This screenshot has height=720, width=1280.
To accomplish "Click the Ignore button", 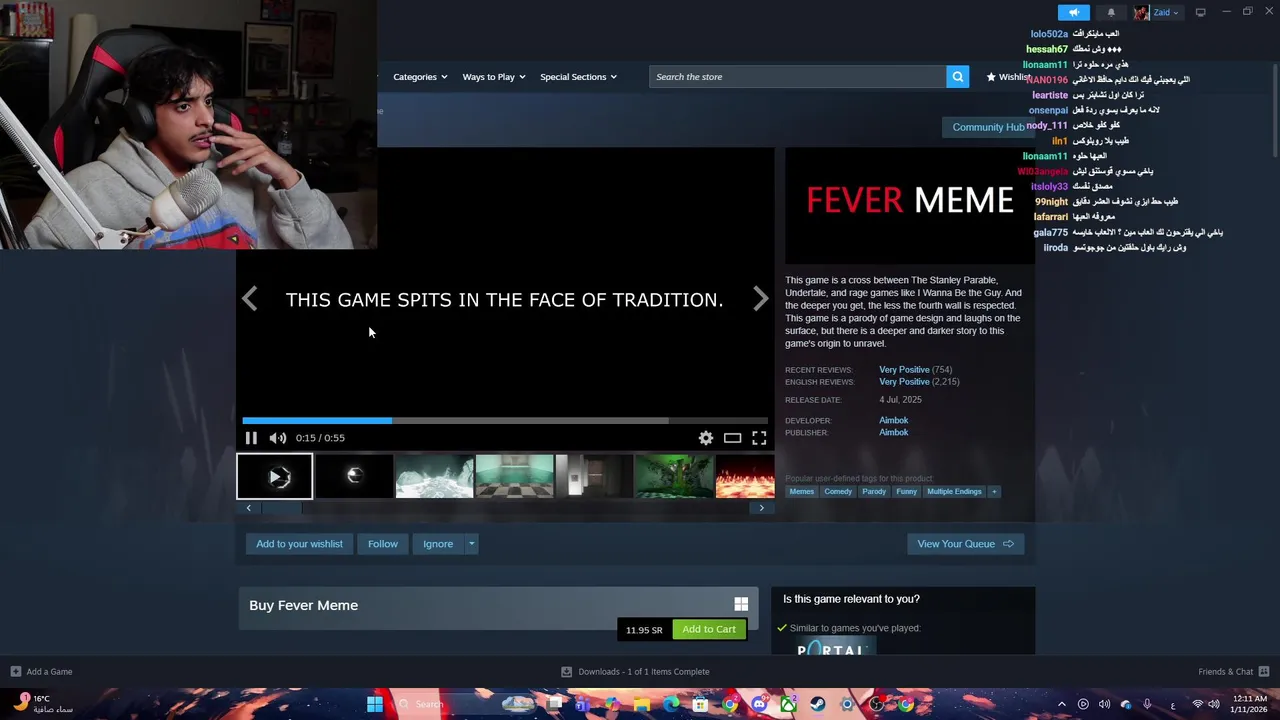I will pos(438,544).
